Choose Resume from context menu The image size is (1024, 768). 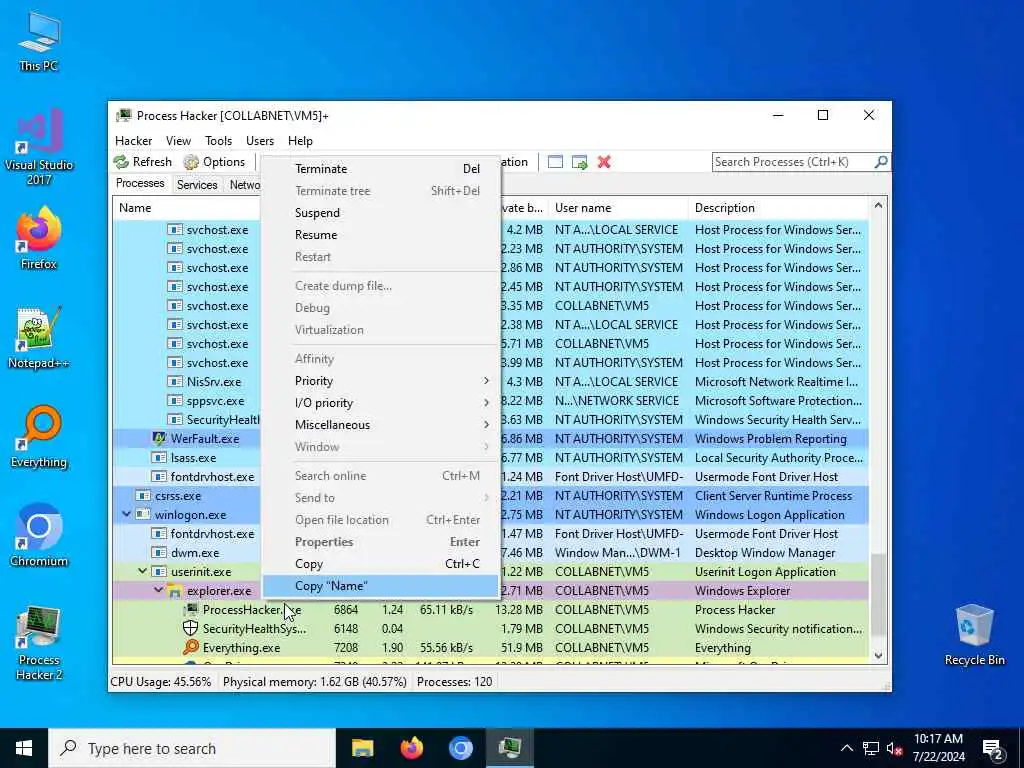click(x=381, y=234)
